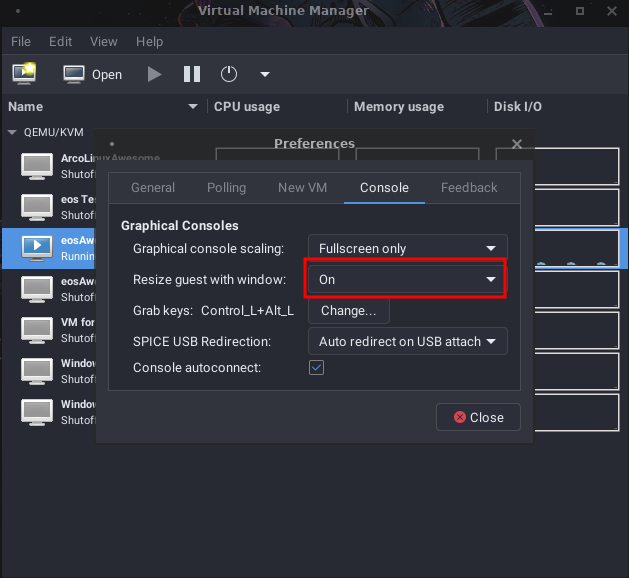This screenshot has height=578, width=629.
Task: Open SPICE USB Redirection dropdown
Action: (407, 341)
